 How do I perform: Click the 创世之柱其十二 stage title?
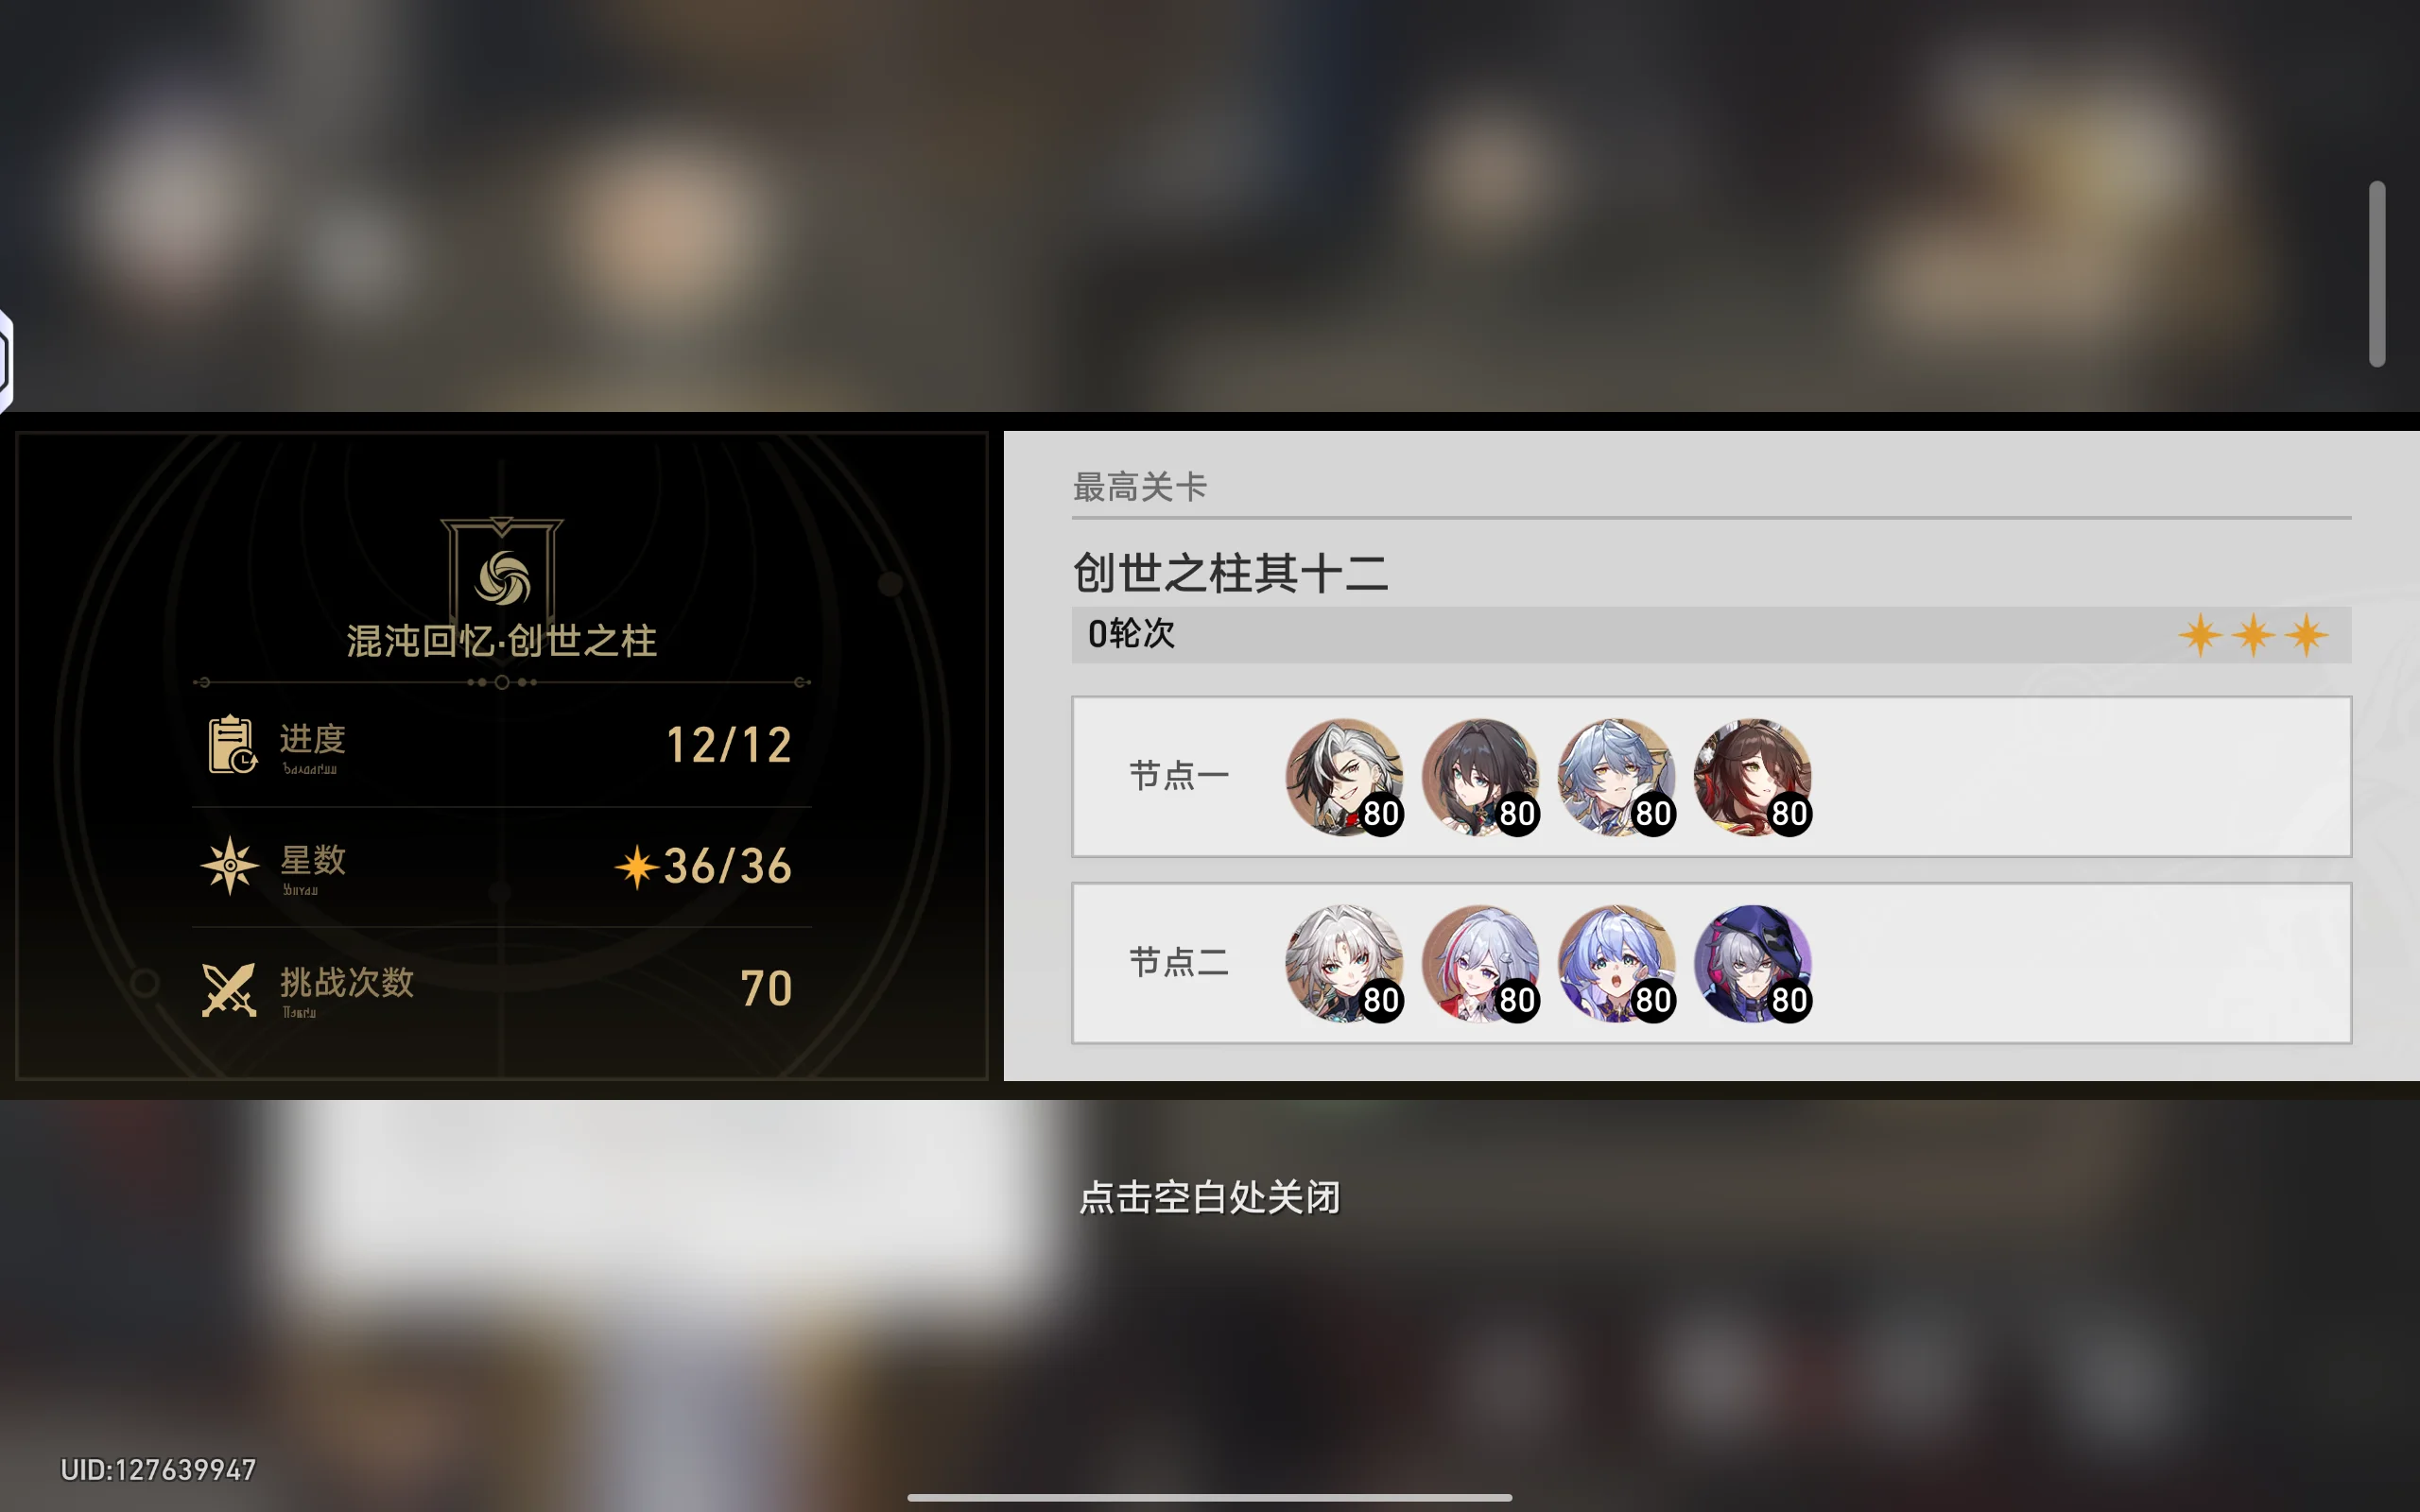tap(1230, 573)
